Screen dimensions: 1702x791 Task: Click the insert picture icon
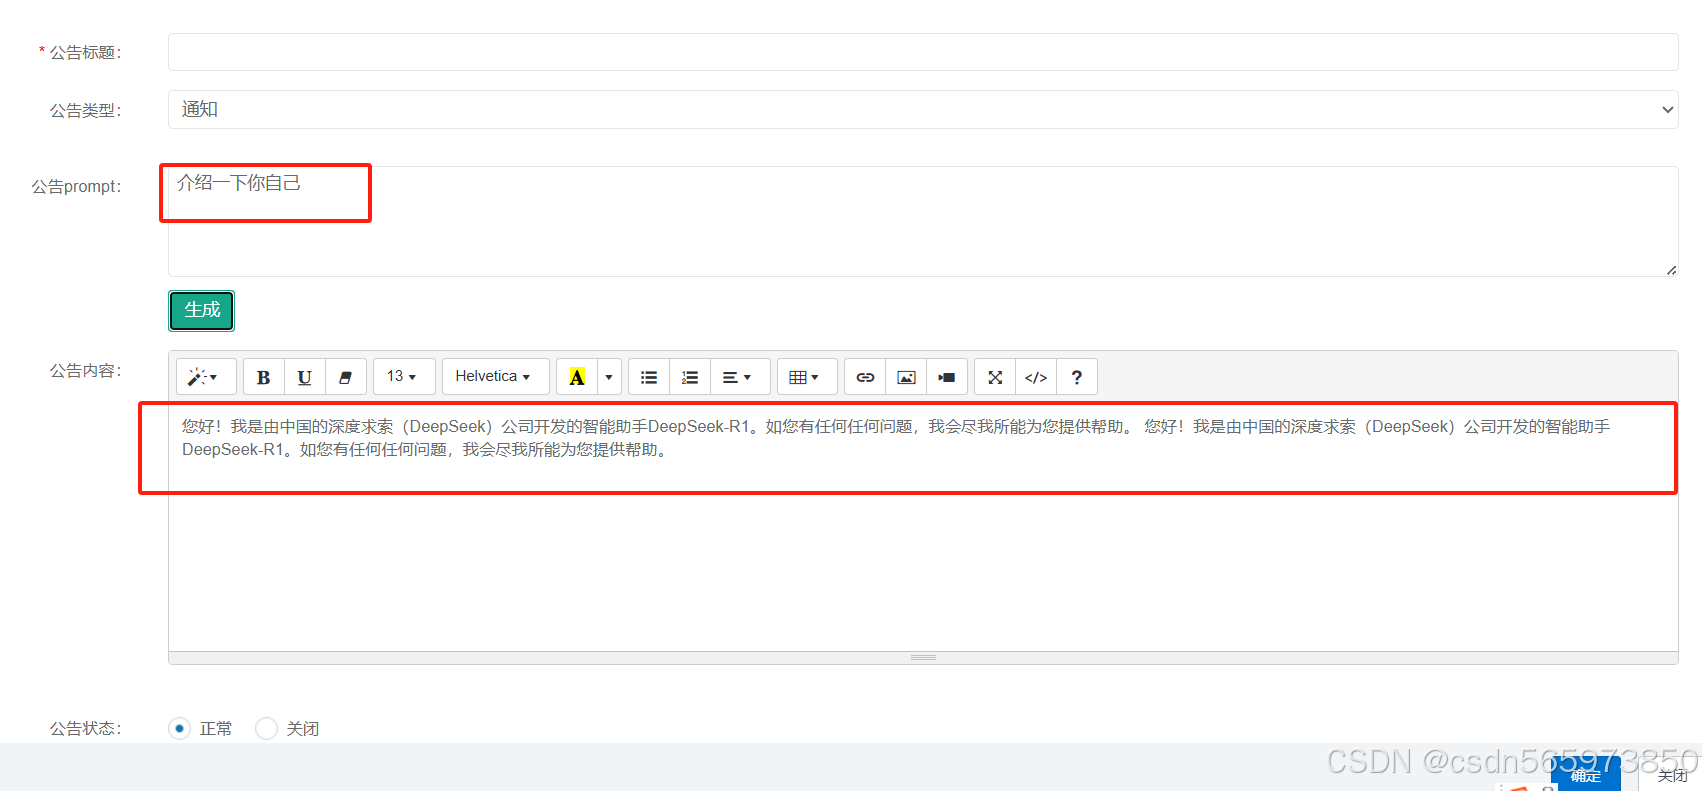click(x=906, y=377)
